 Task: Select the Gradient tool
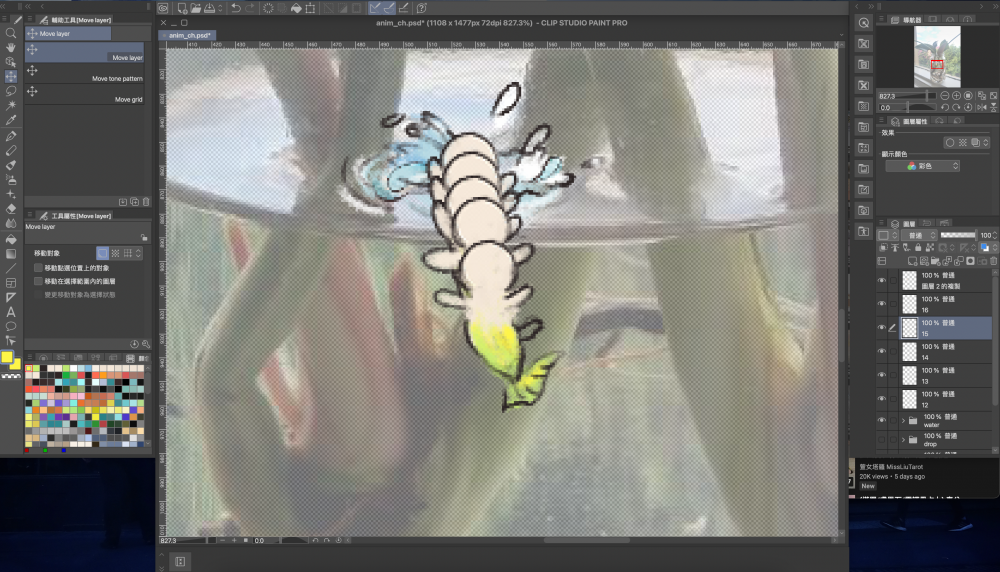pos(11,254)
